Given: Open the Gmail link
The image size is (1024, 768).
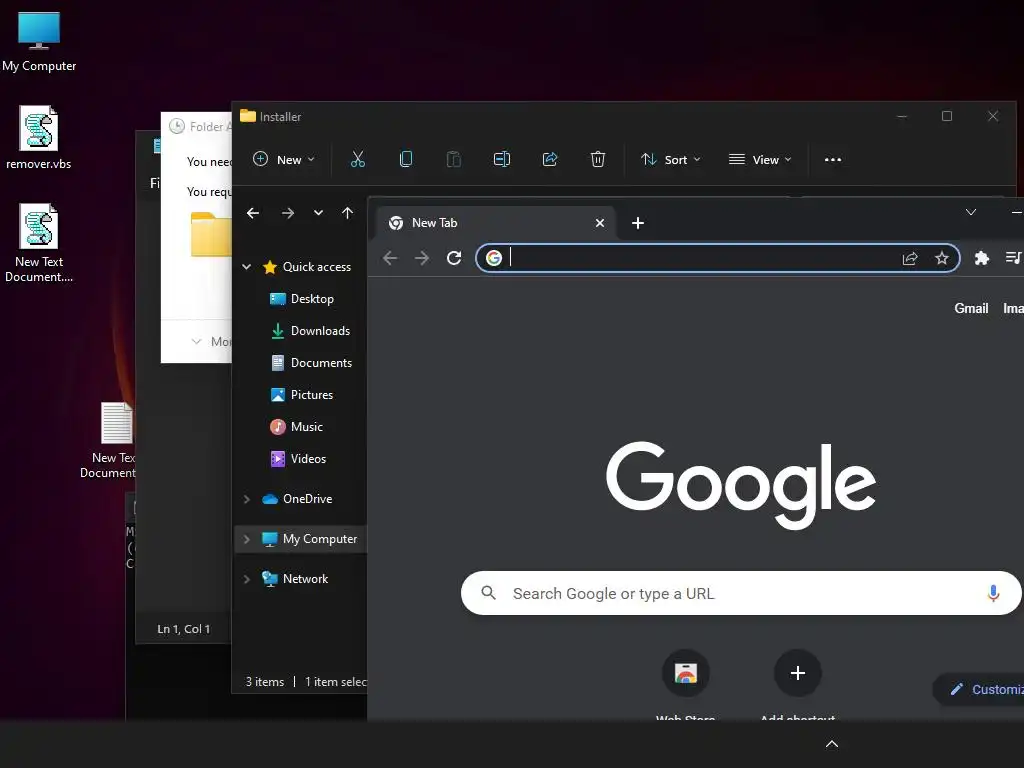Looking at the screenshot, I should 971,308.
